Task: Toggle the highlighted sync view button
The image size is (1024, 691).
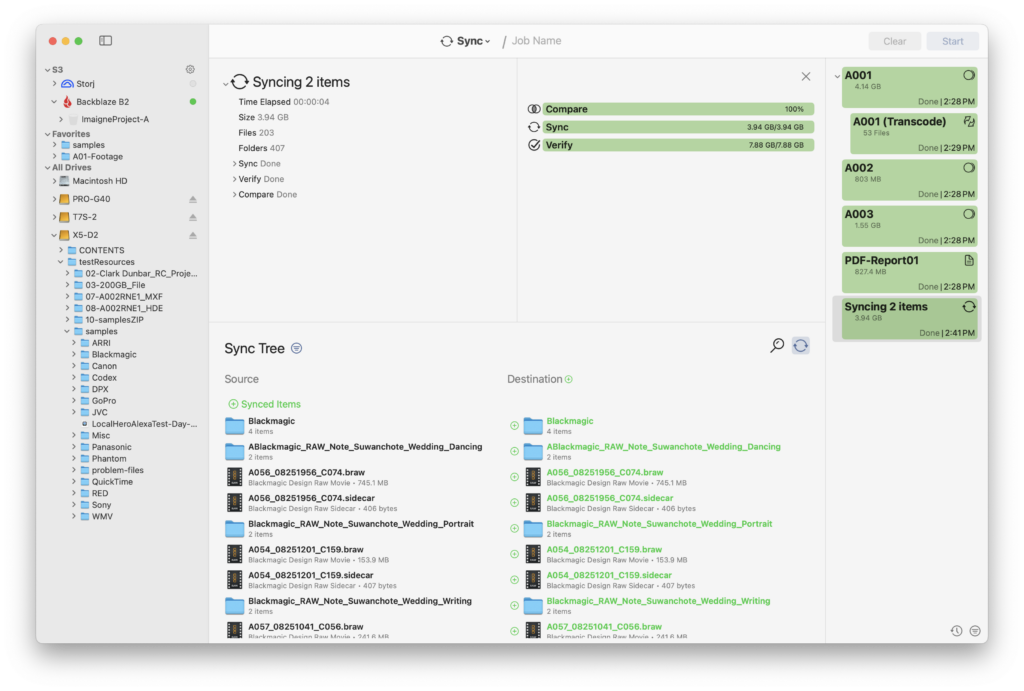Action: tap(800, 345)
